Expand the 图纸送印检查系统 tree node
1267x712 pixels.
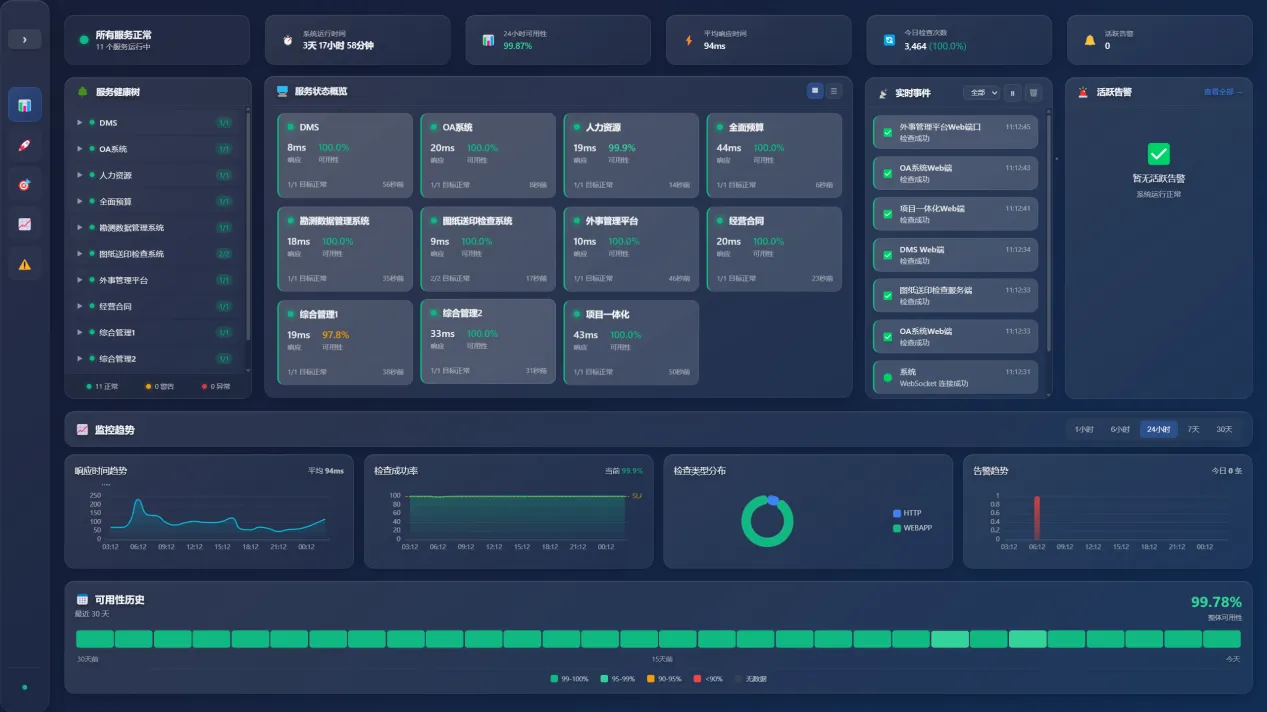pyautogui.click(x=80, y=254)
